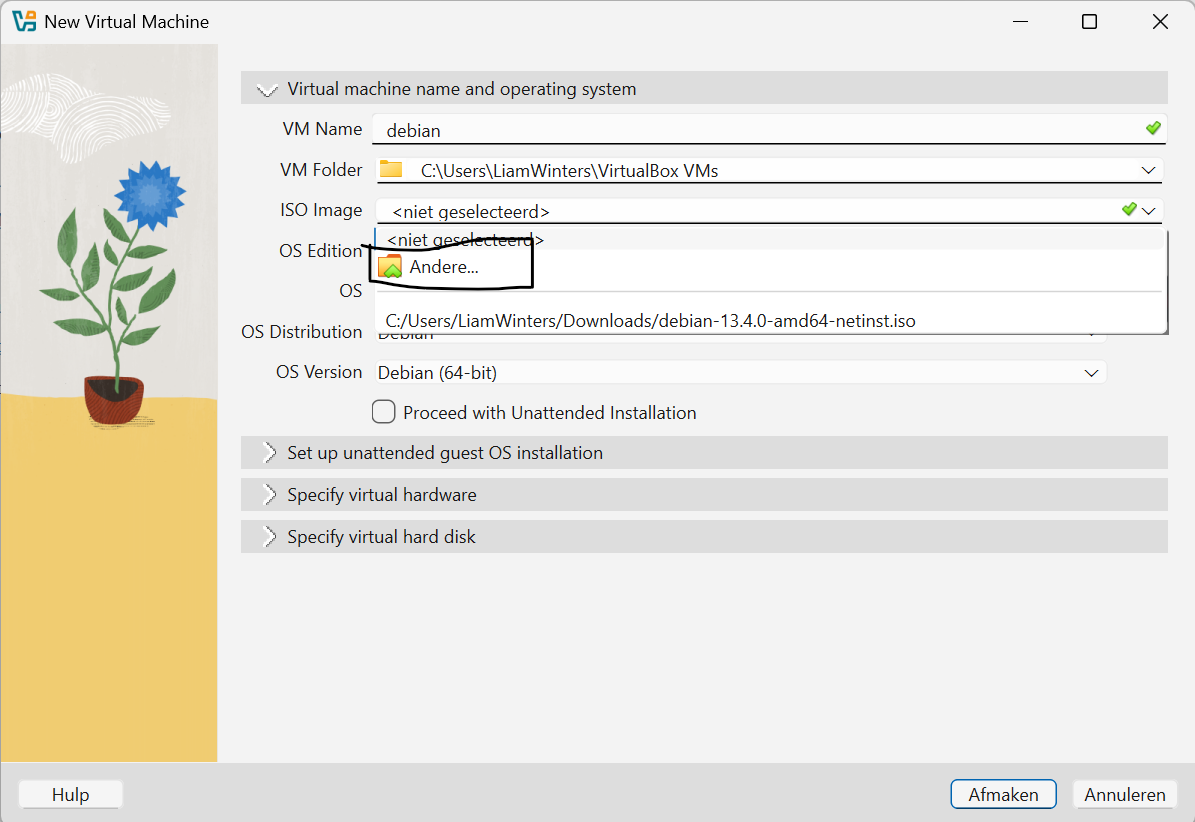The height and width of the screenshot is (822, 1195).
Task: Click green checkmark in VM Name field
Action: tap(1153, 128)
